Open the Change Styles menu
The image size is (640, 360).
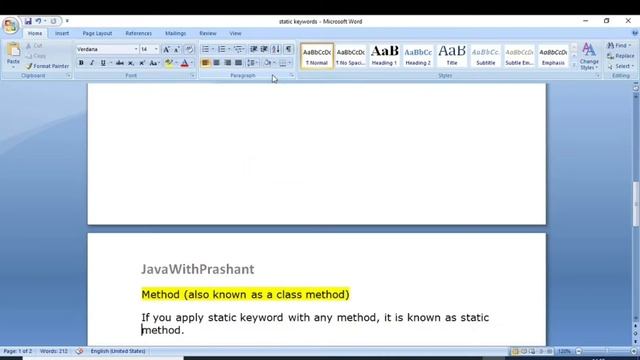tap(589, 56)
